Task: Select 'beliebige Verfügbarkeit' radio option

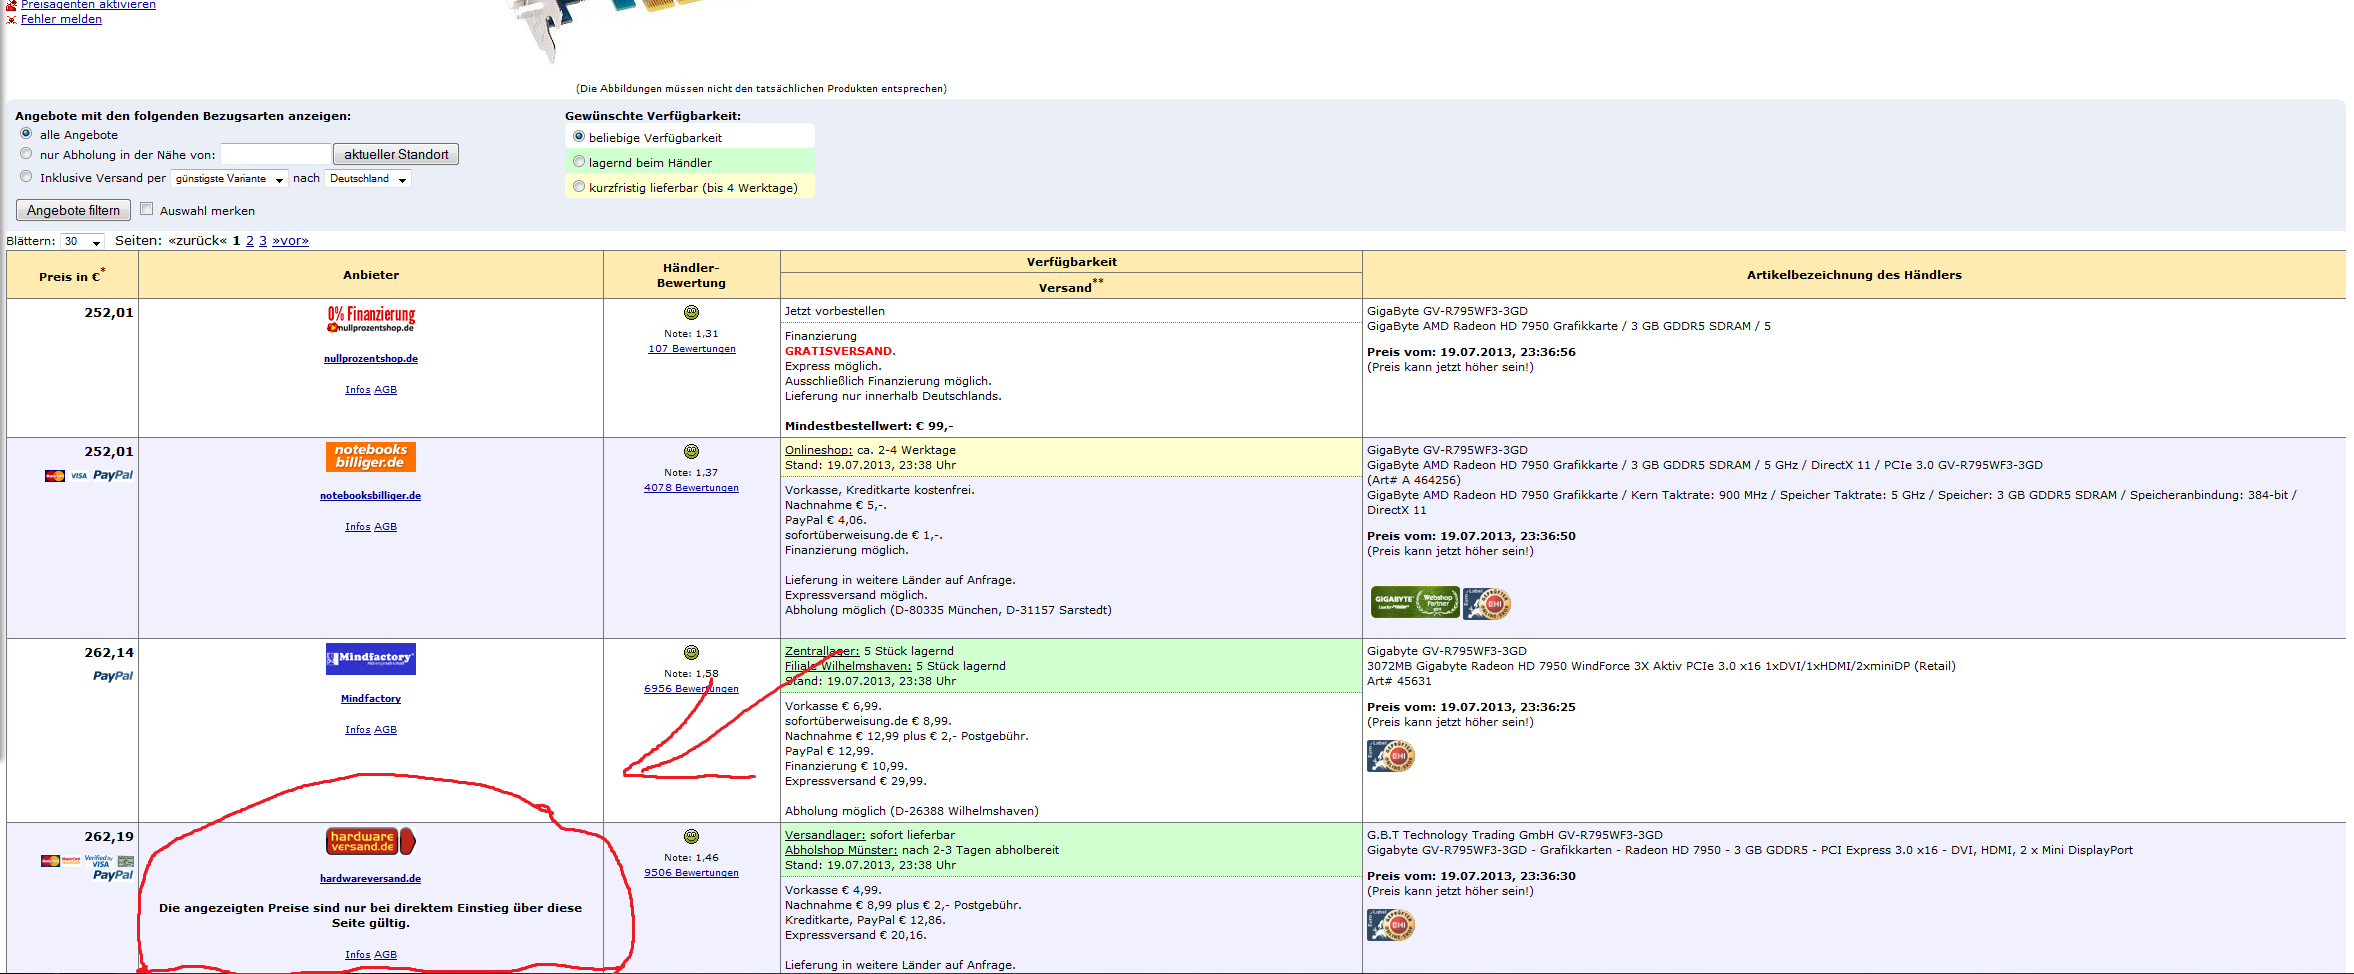Action: pyautogui.click(x=579, y=136)
